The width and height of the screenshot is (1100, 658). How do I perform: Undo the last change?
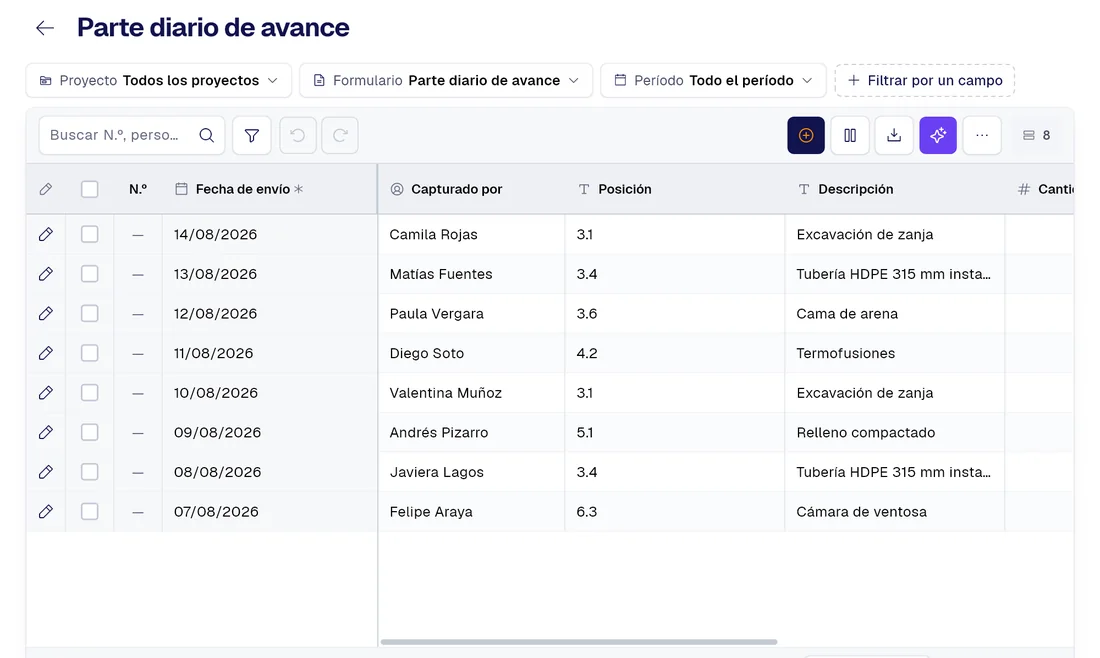pyautogui.click(x=297, y=135)
